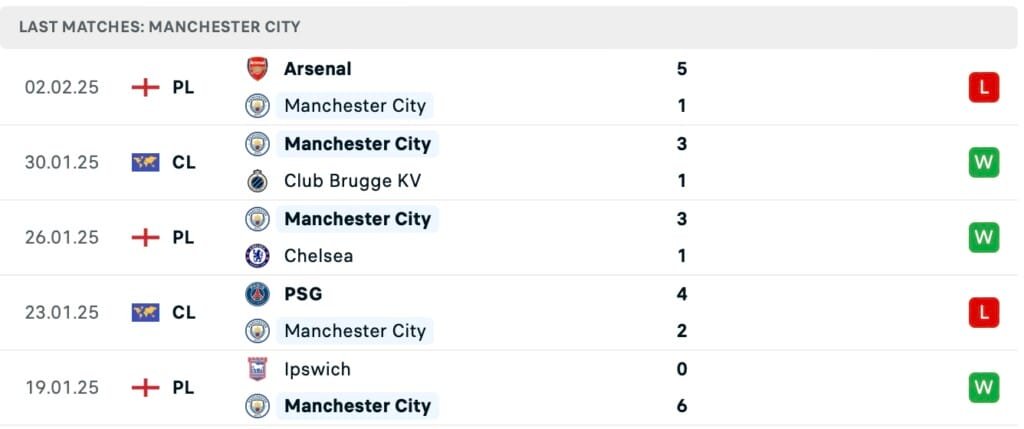Viewport: 1024px width, 429px height.
Task: Click the red L badge for PSG match
Action: pyautogui.click(x=984, y=312)
